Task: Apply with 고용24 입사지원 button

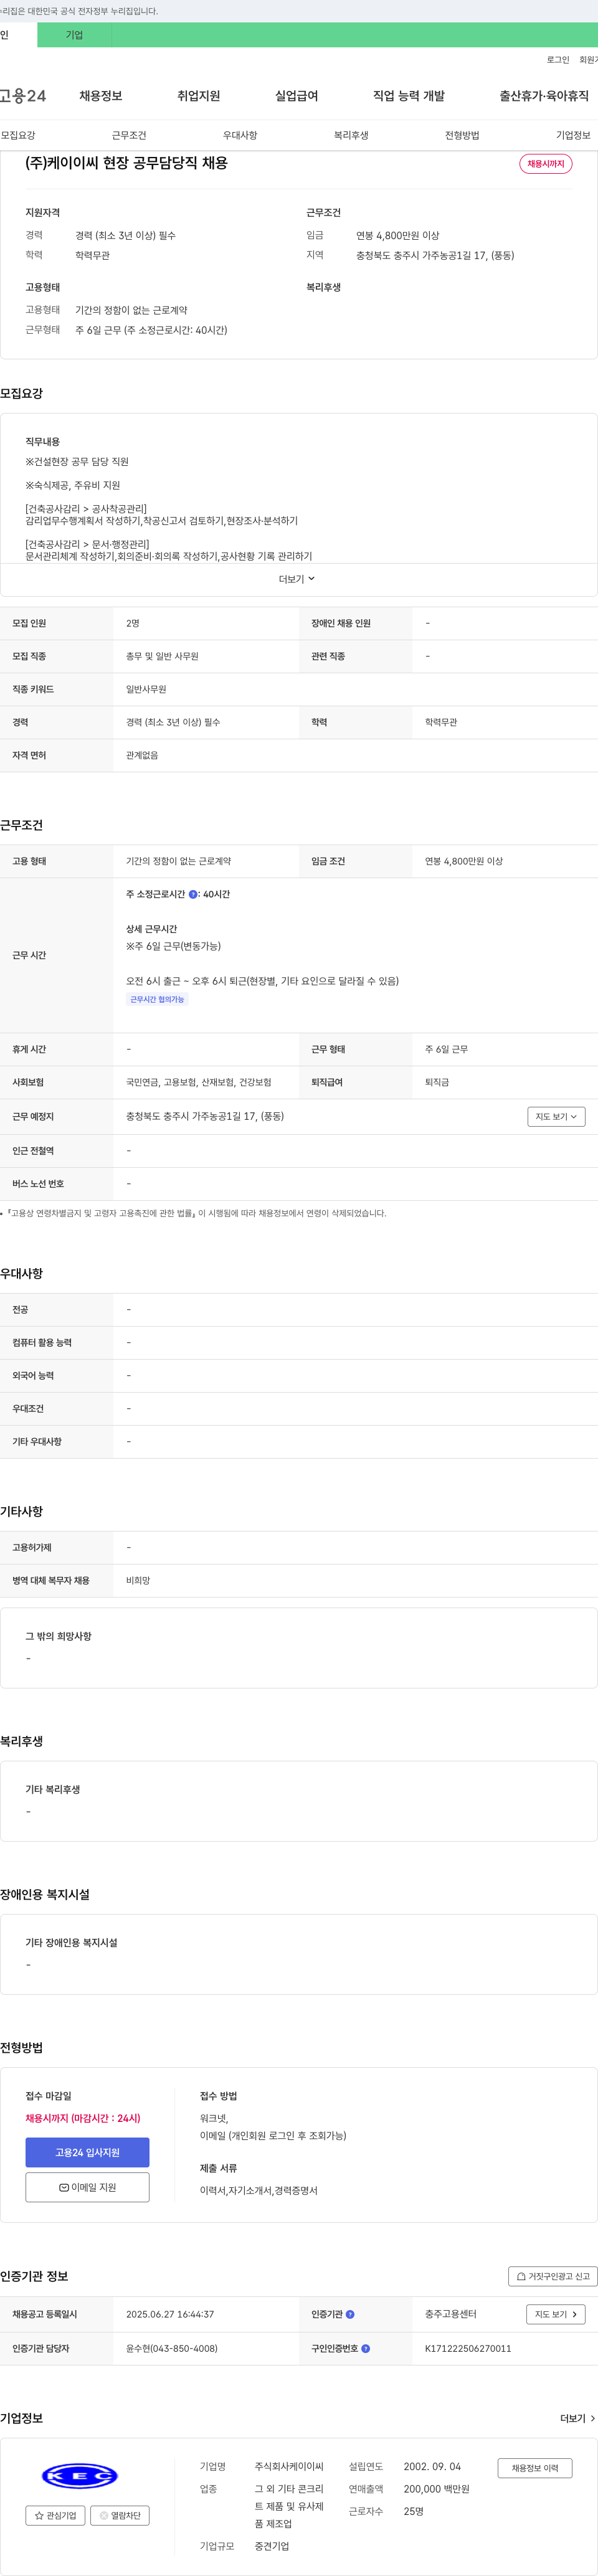Action: (87, 2152)
